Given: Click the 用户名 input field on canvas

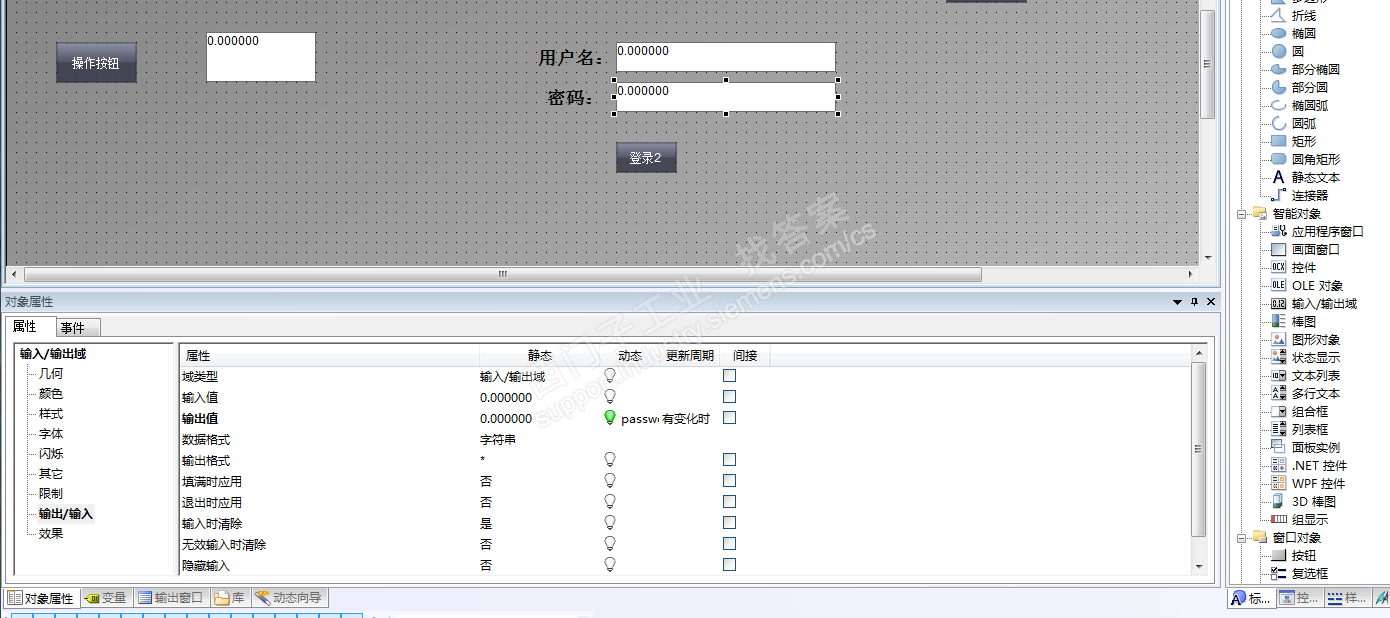Looking at the screenshot, I should (x=725, y=57).
